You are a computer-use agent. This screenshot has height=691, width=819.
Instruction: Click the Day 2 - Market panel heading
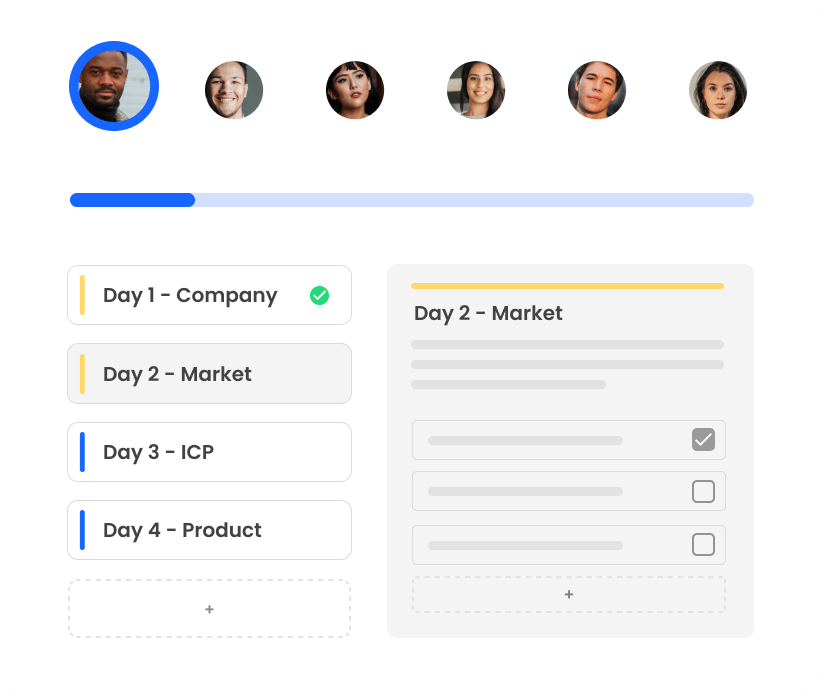(x=488, y=313)
